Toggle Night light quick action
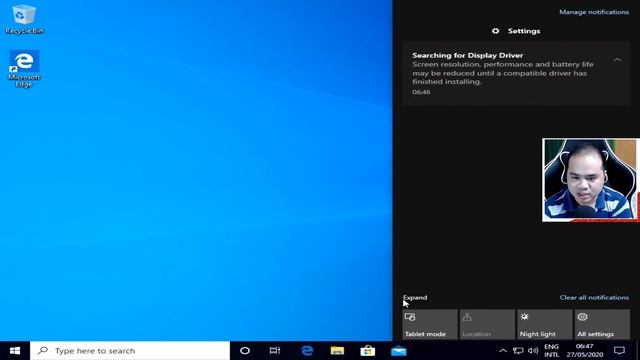640x360 pixels. click(545, 324)
